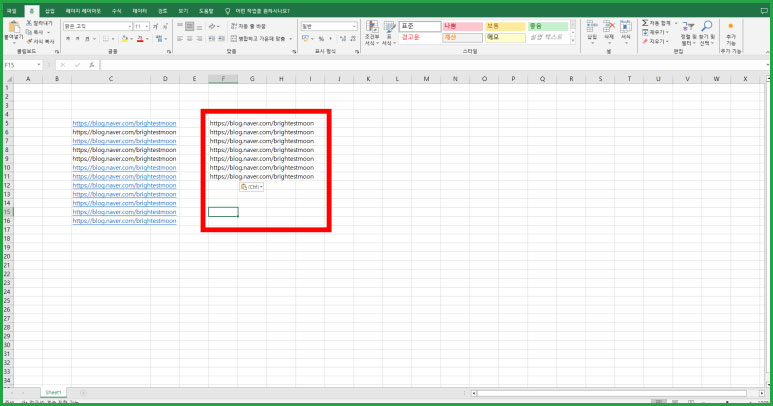773x406 pixels.
Task: Toggle middle vertical alignment
Action: click(190, 26)
